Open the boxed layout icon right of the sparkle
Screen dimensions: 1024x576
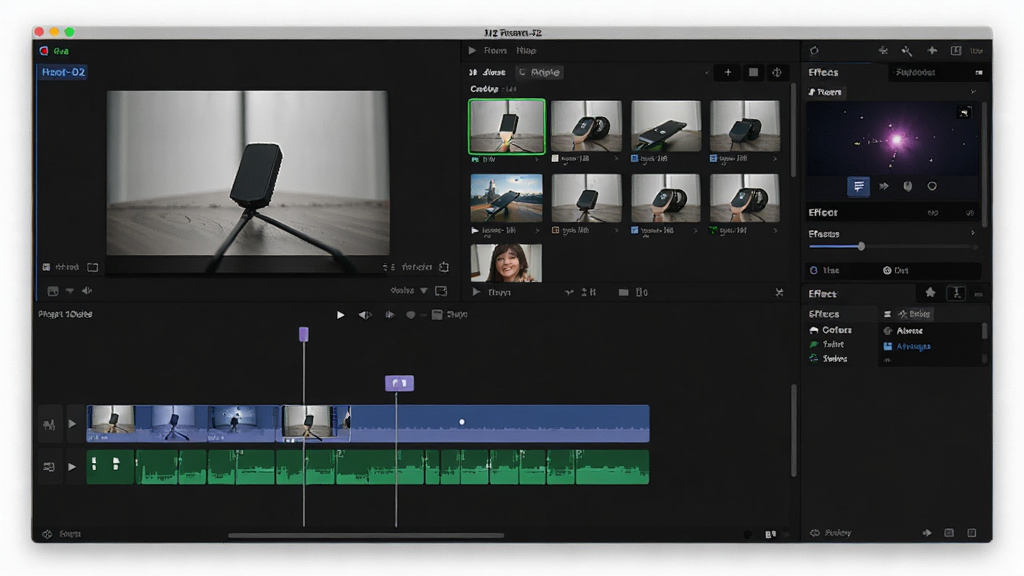tap(955, 50)
